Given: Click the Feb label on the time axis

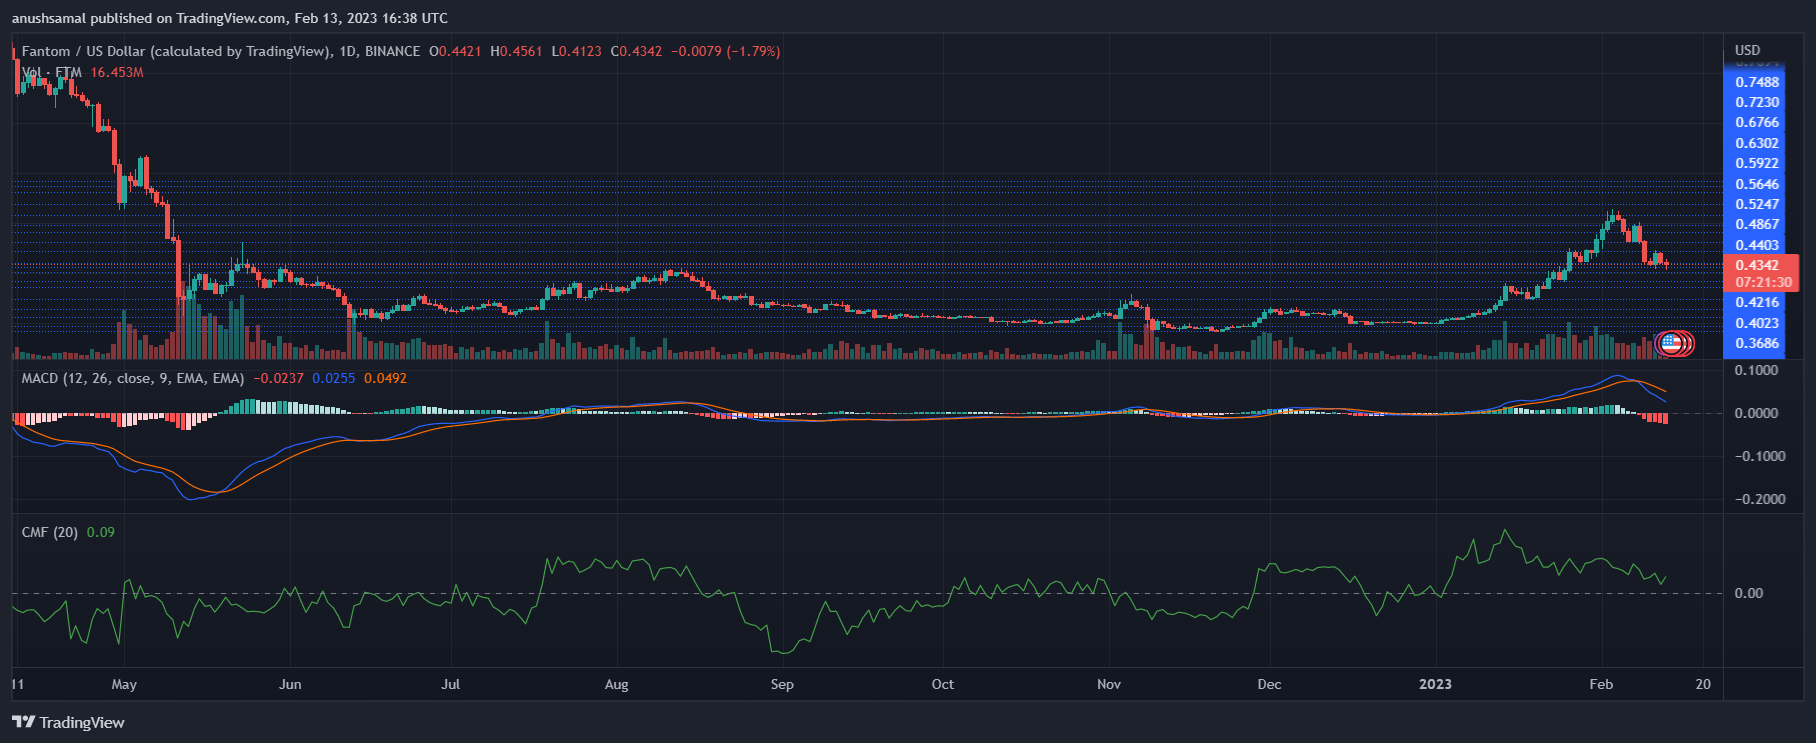Looking at the screenshot, I should pyautogui.click(x=1601, y=684).
